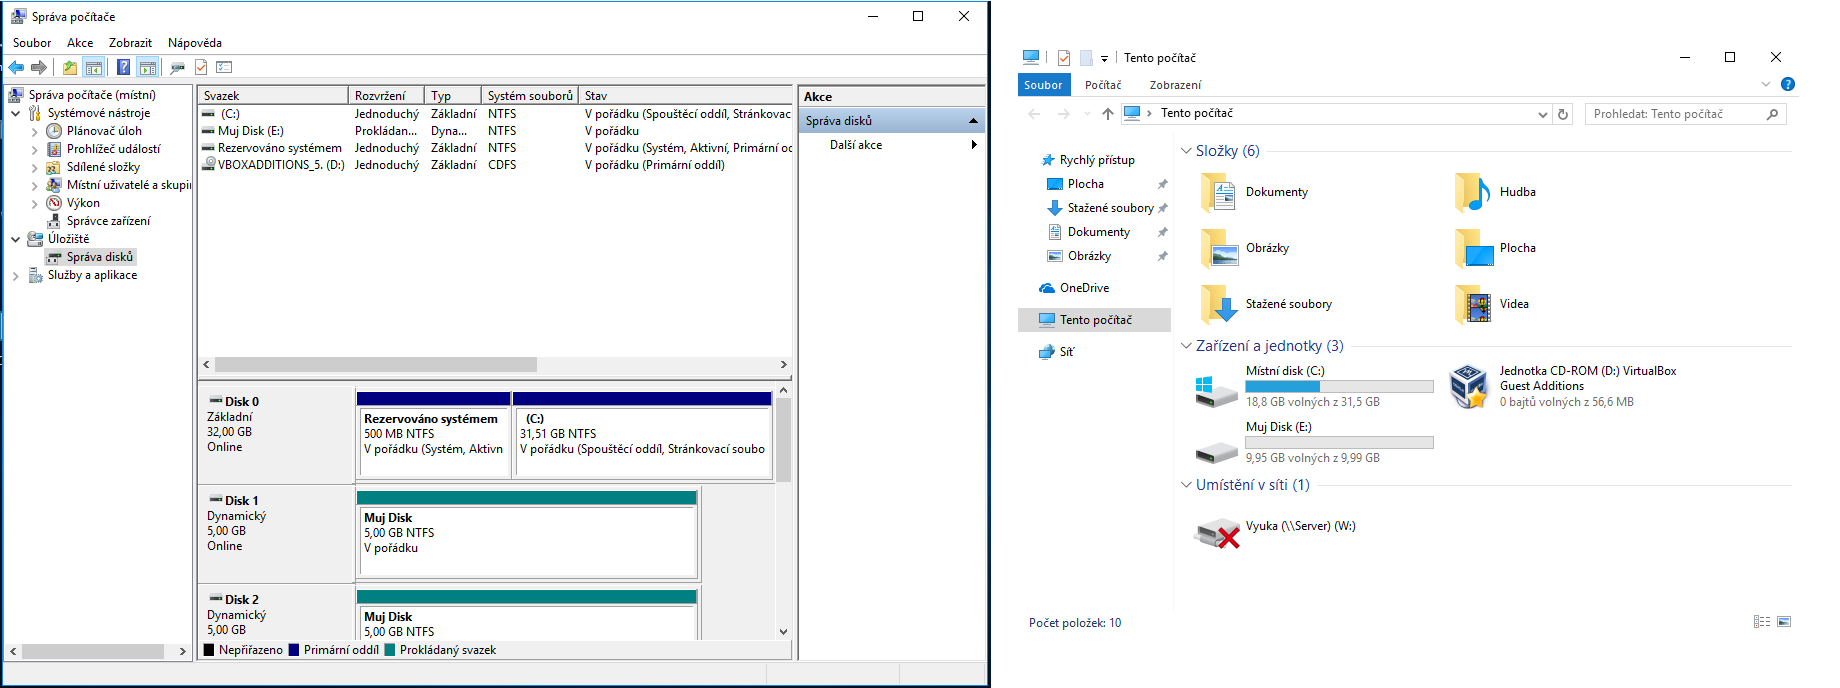Toggle the action pane show/hide toolbar button
The width and height of the screenshot is (1840, 688).
click(148, 67)
